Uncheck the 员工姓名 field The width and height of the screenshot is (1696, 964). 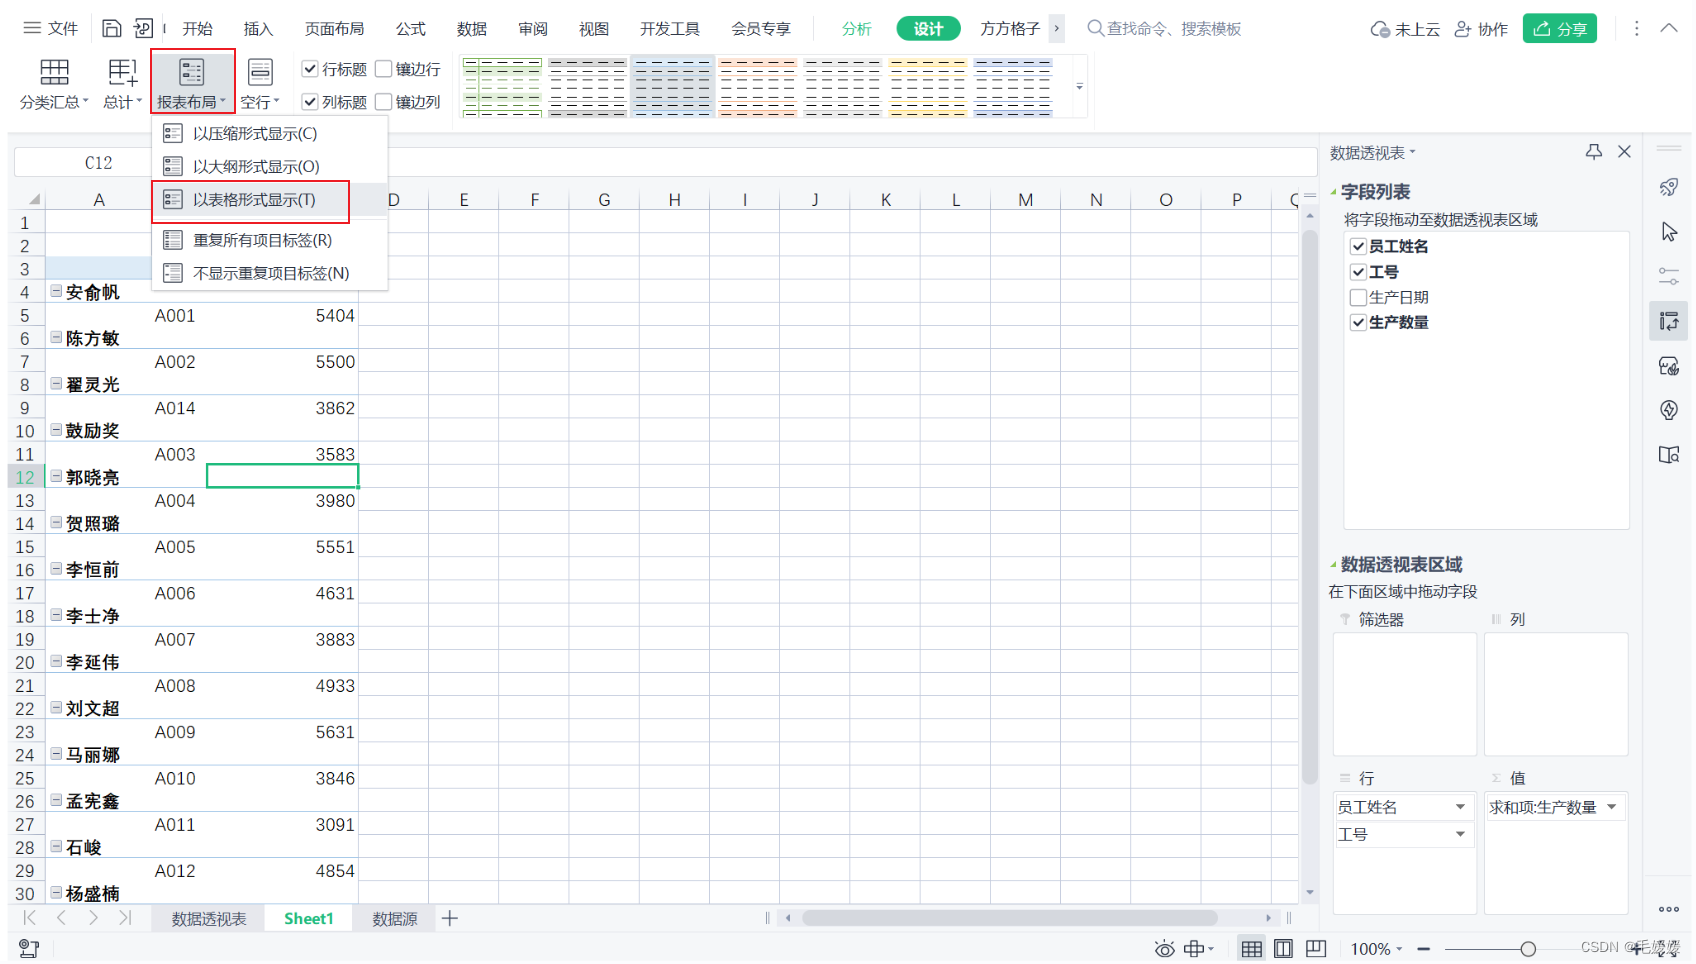click(1358, 246)
